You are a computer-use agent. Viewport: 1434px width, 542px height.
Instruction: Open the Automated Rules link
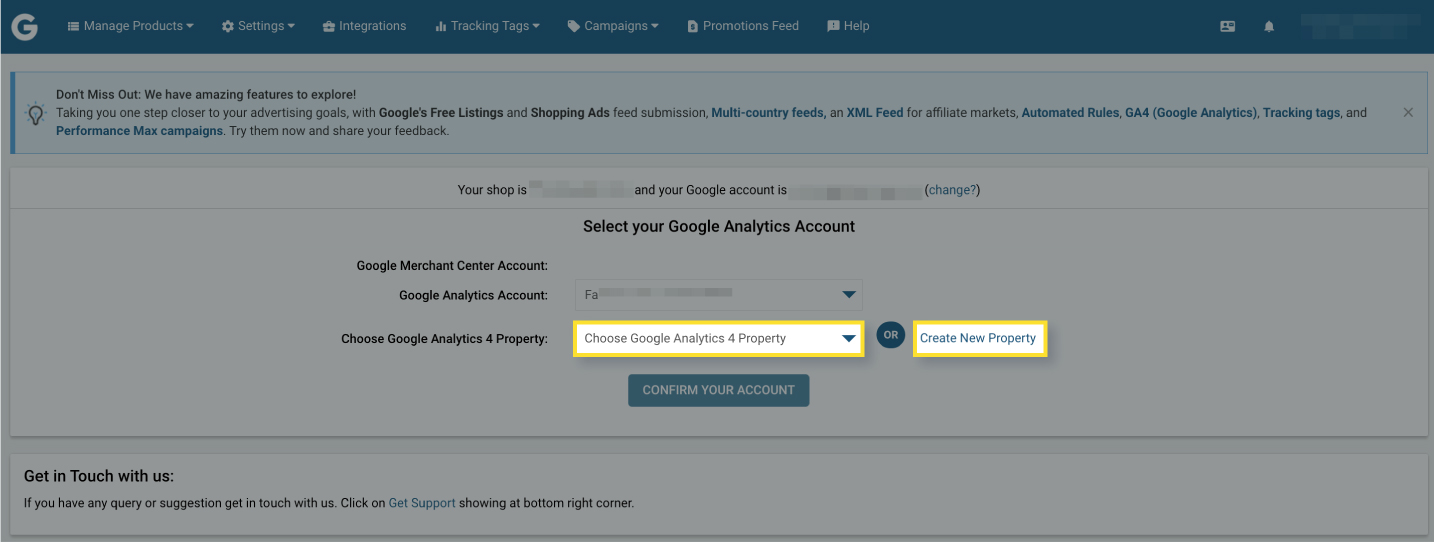(x=1070, y=113)
